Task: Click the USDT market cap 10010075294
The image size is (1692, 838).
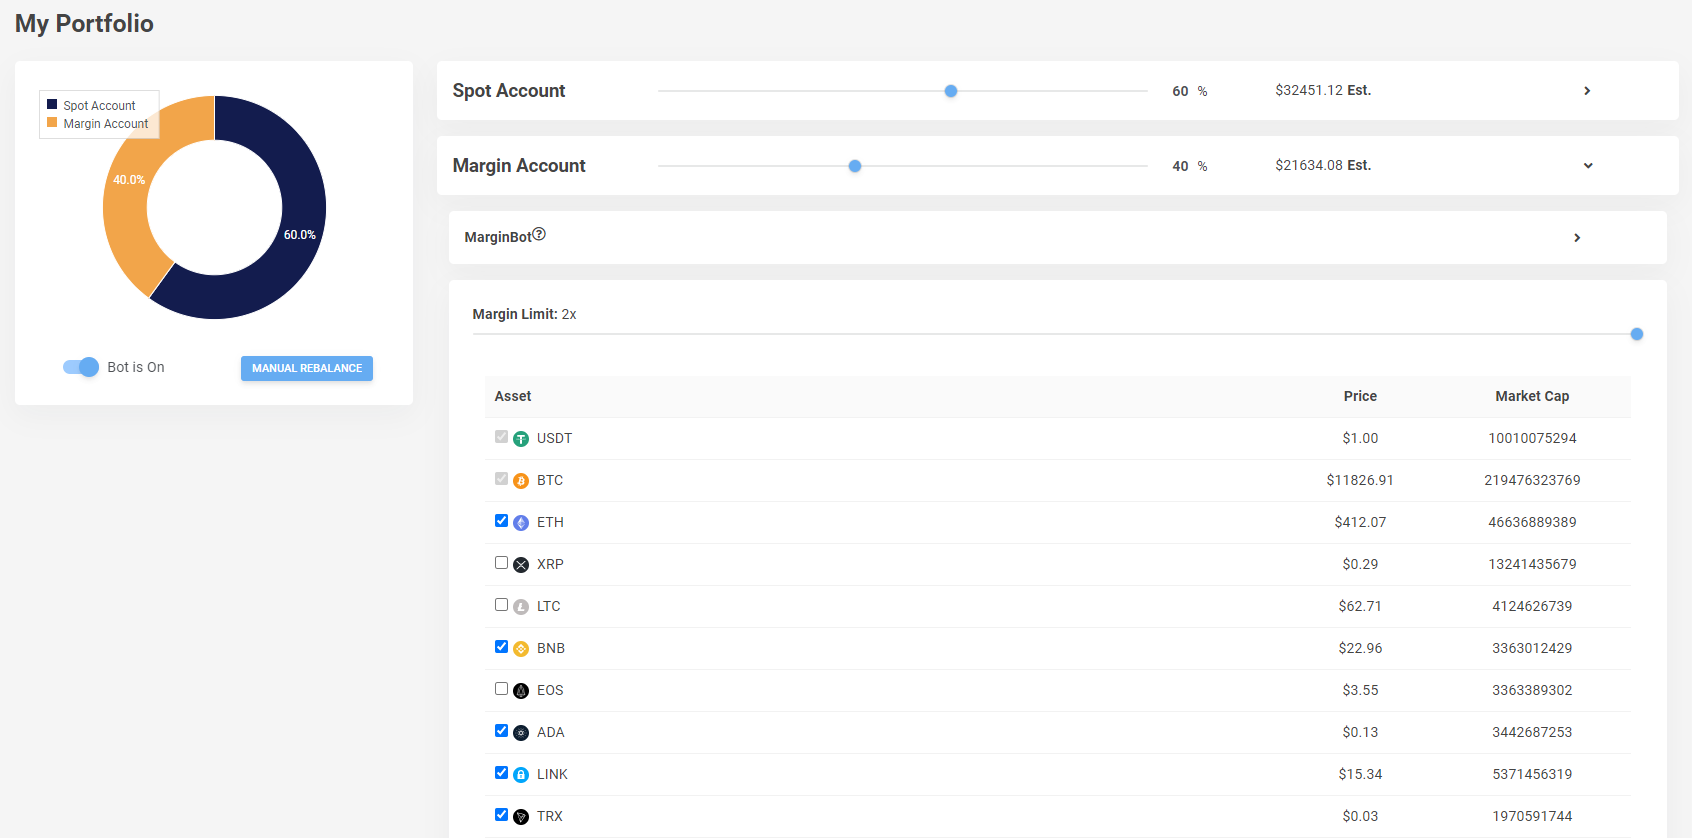Action: [1532, 438]
